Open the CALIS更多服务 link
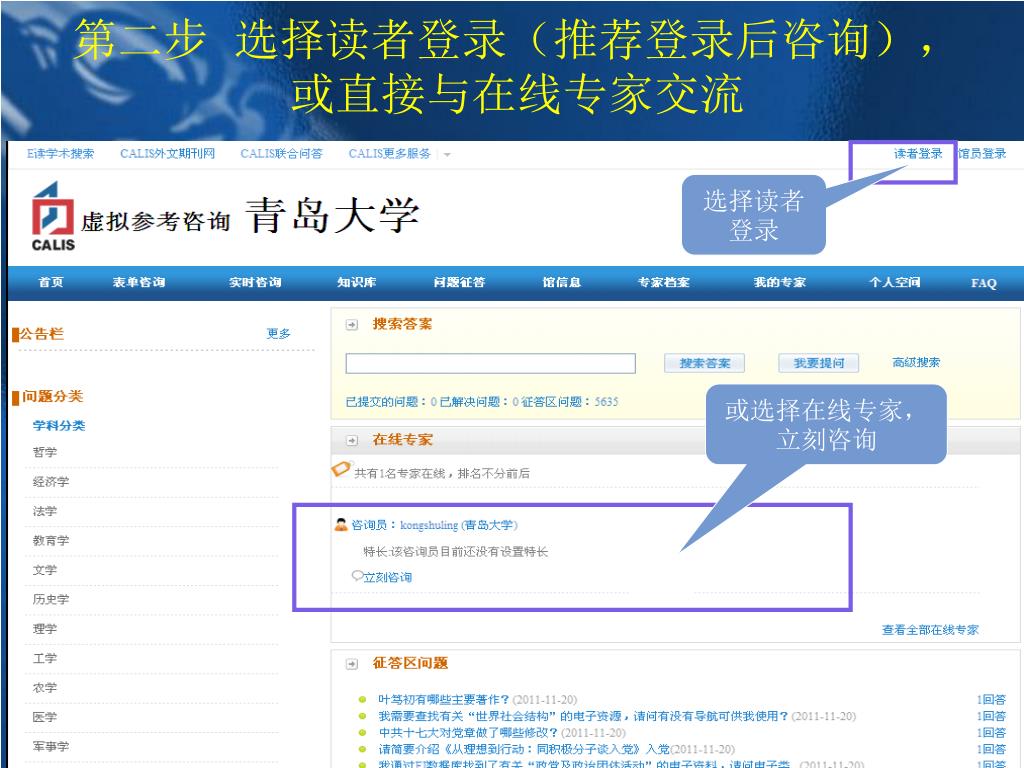The image size is (1024, 768). [390, 153]
